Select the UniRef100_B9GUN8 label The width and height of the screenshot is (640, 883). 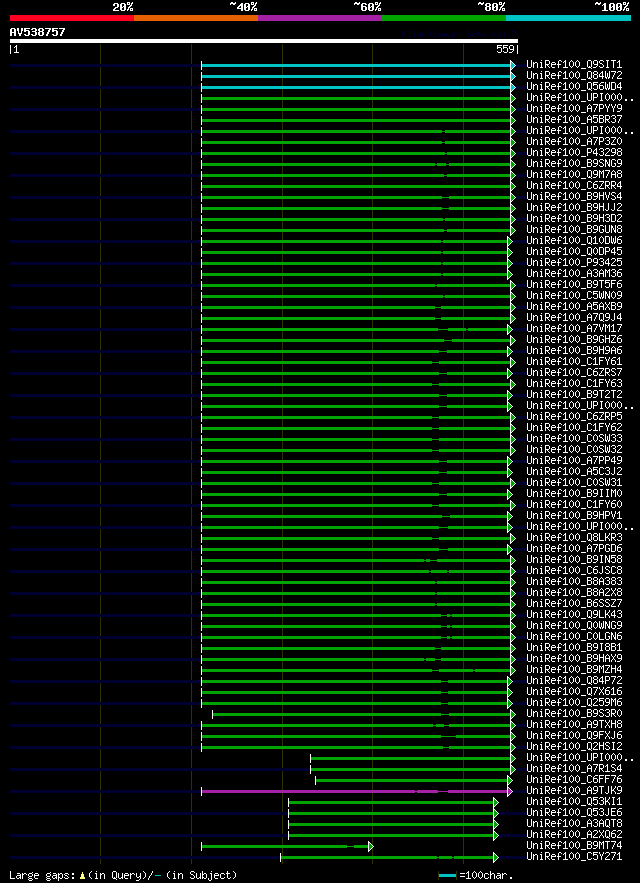[574, 230]
